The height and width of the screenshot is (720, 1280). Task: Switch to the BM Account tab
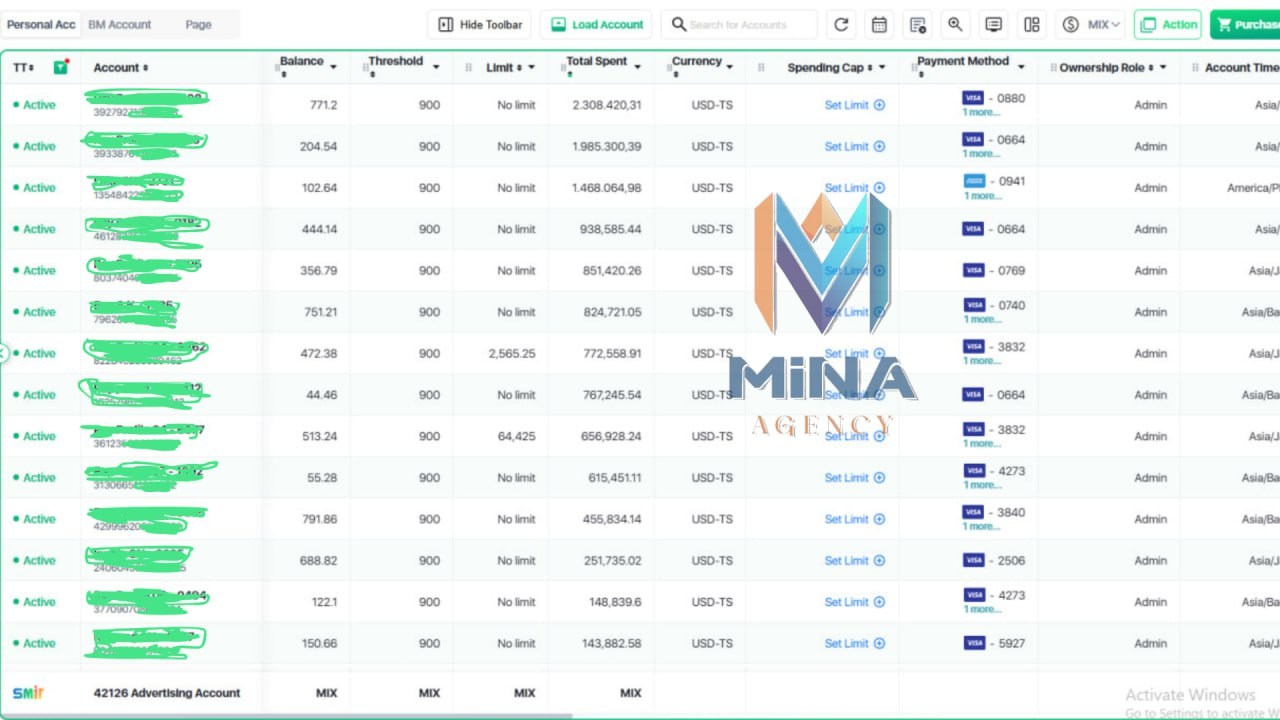click(120, 24)
